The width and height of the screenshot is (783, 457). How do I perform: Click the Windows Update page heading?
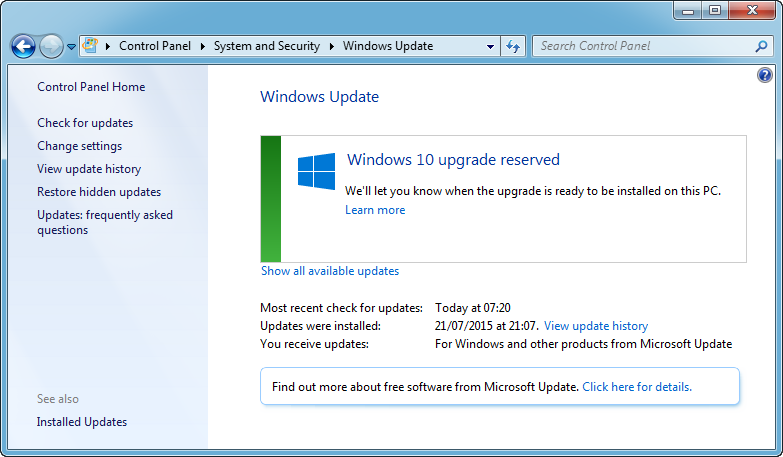pos(320,96)
